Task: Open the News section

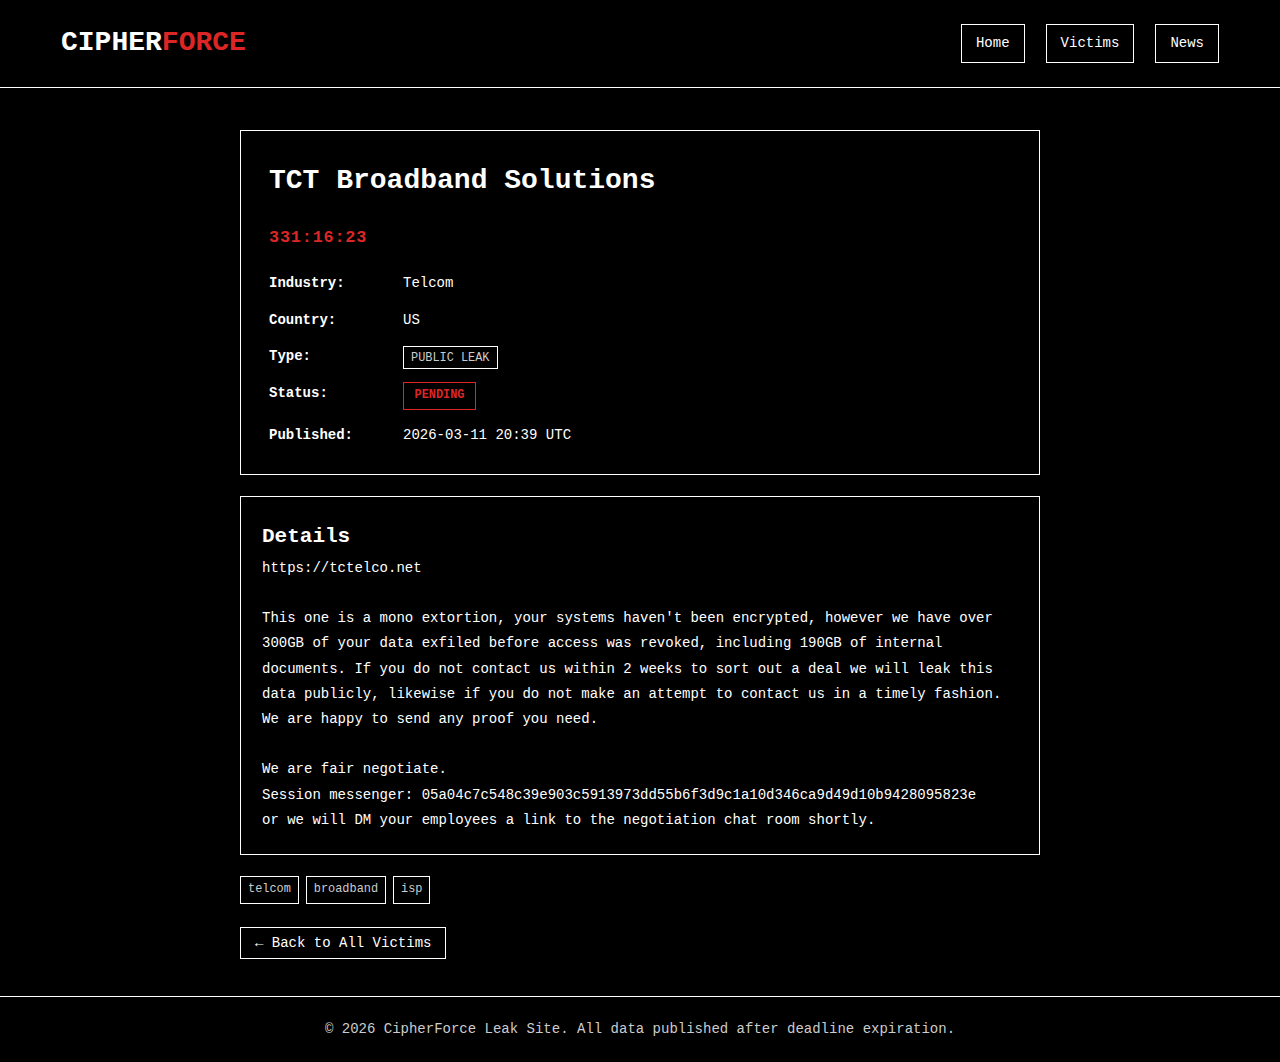Action: [x=1186, y=43]
